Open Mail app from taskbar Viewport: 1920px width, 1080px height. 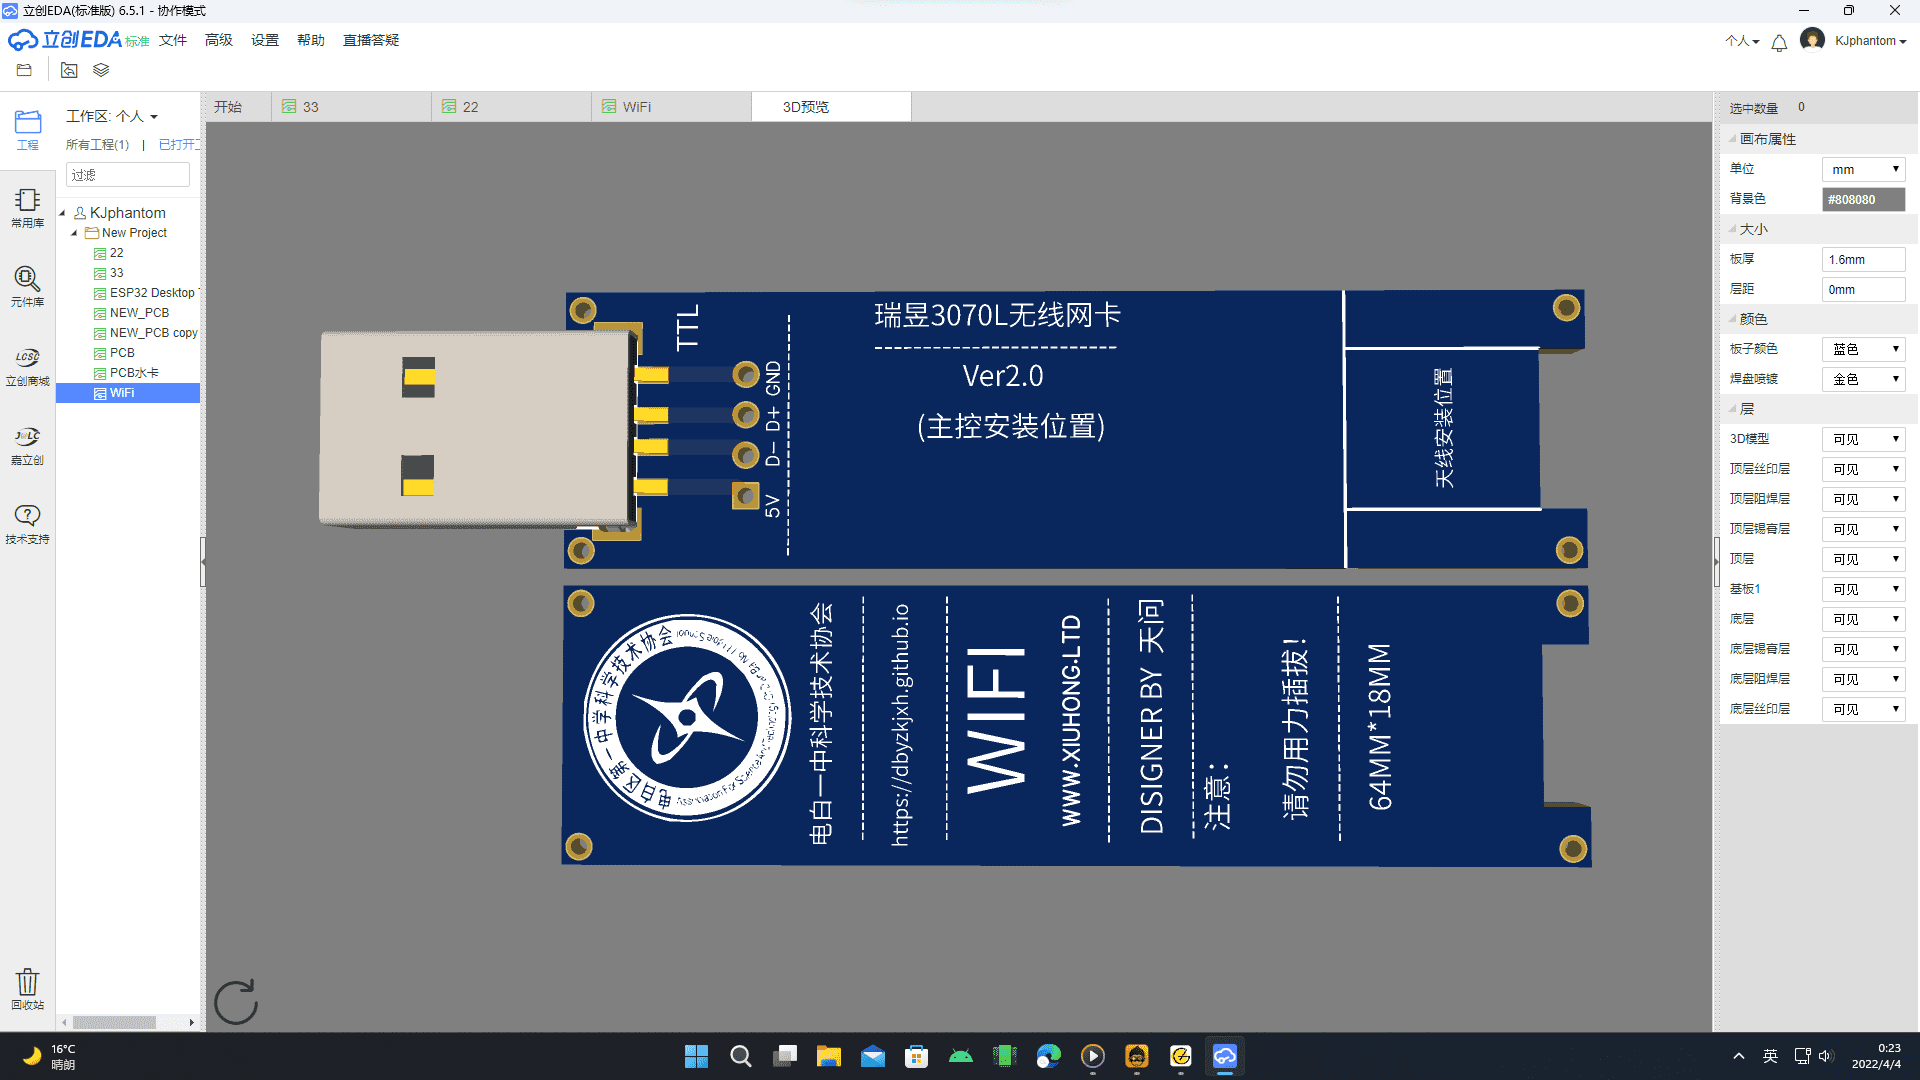click(873, 1056)
